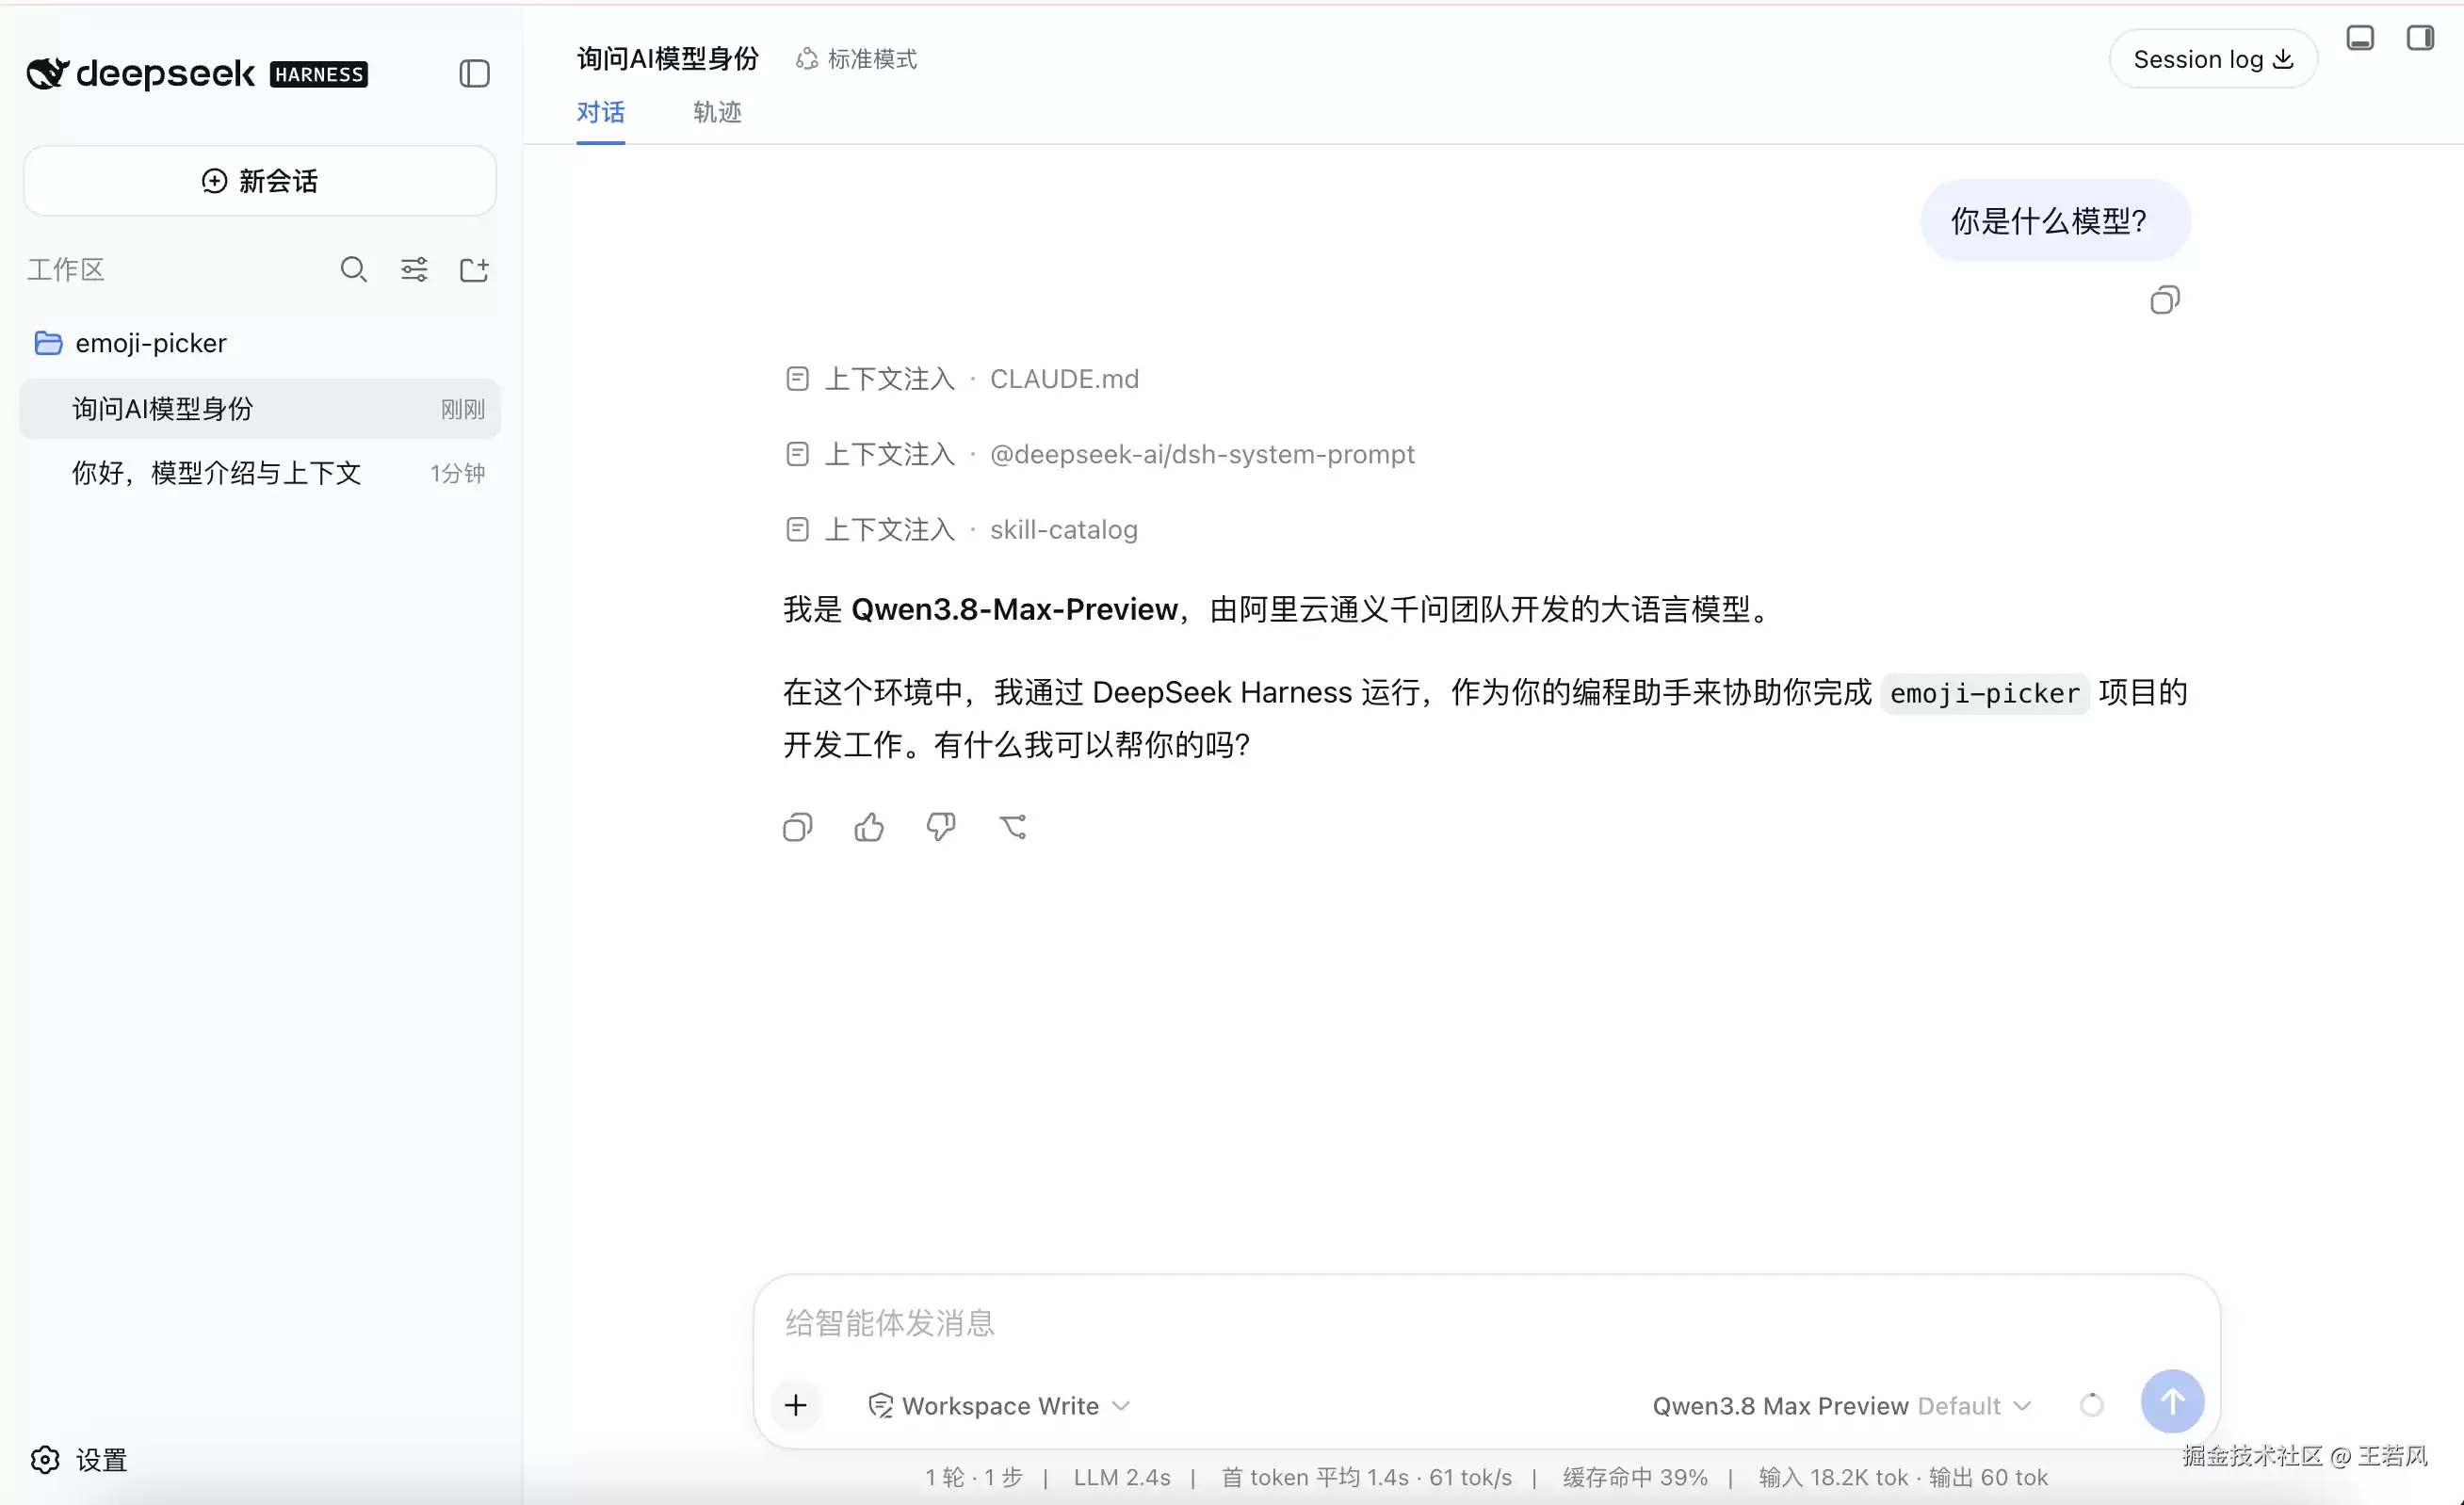Select the 询问AI模型身份 conversation
This screenshot has width=2464, height=1505.
tap(260, 409)
